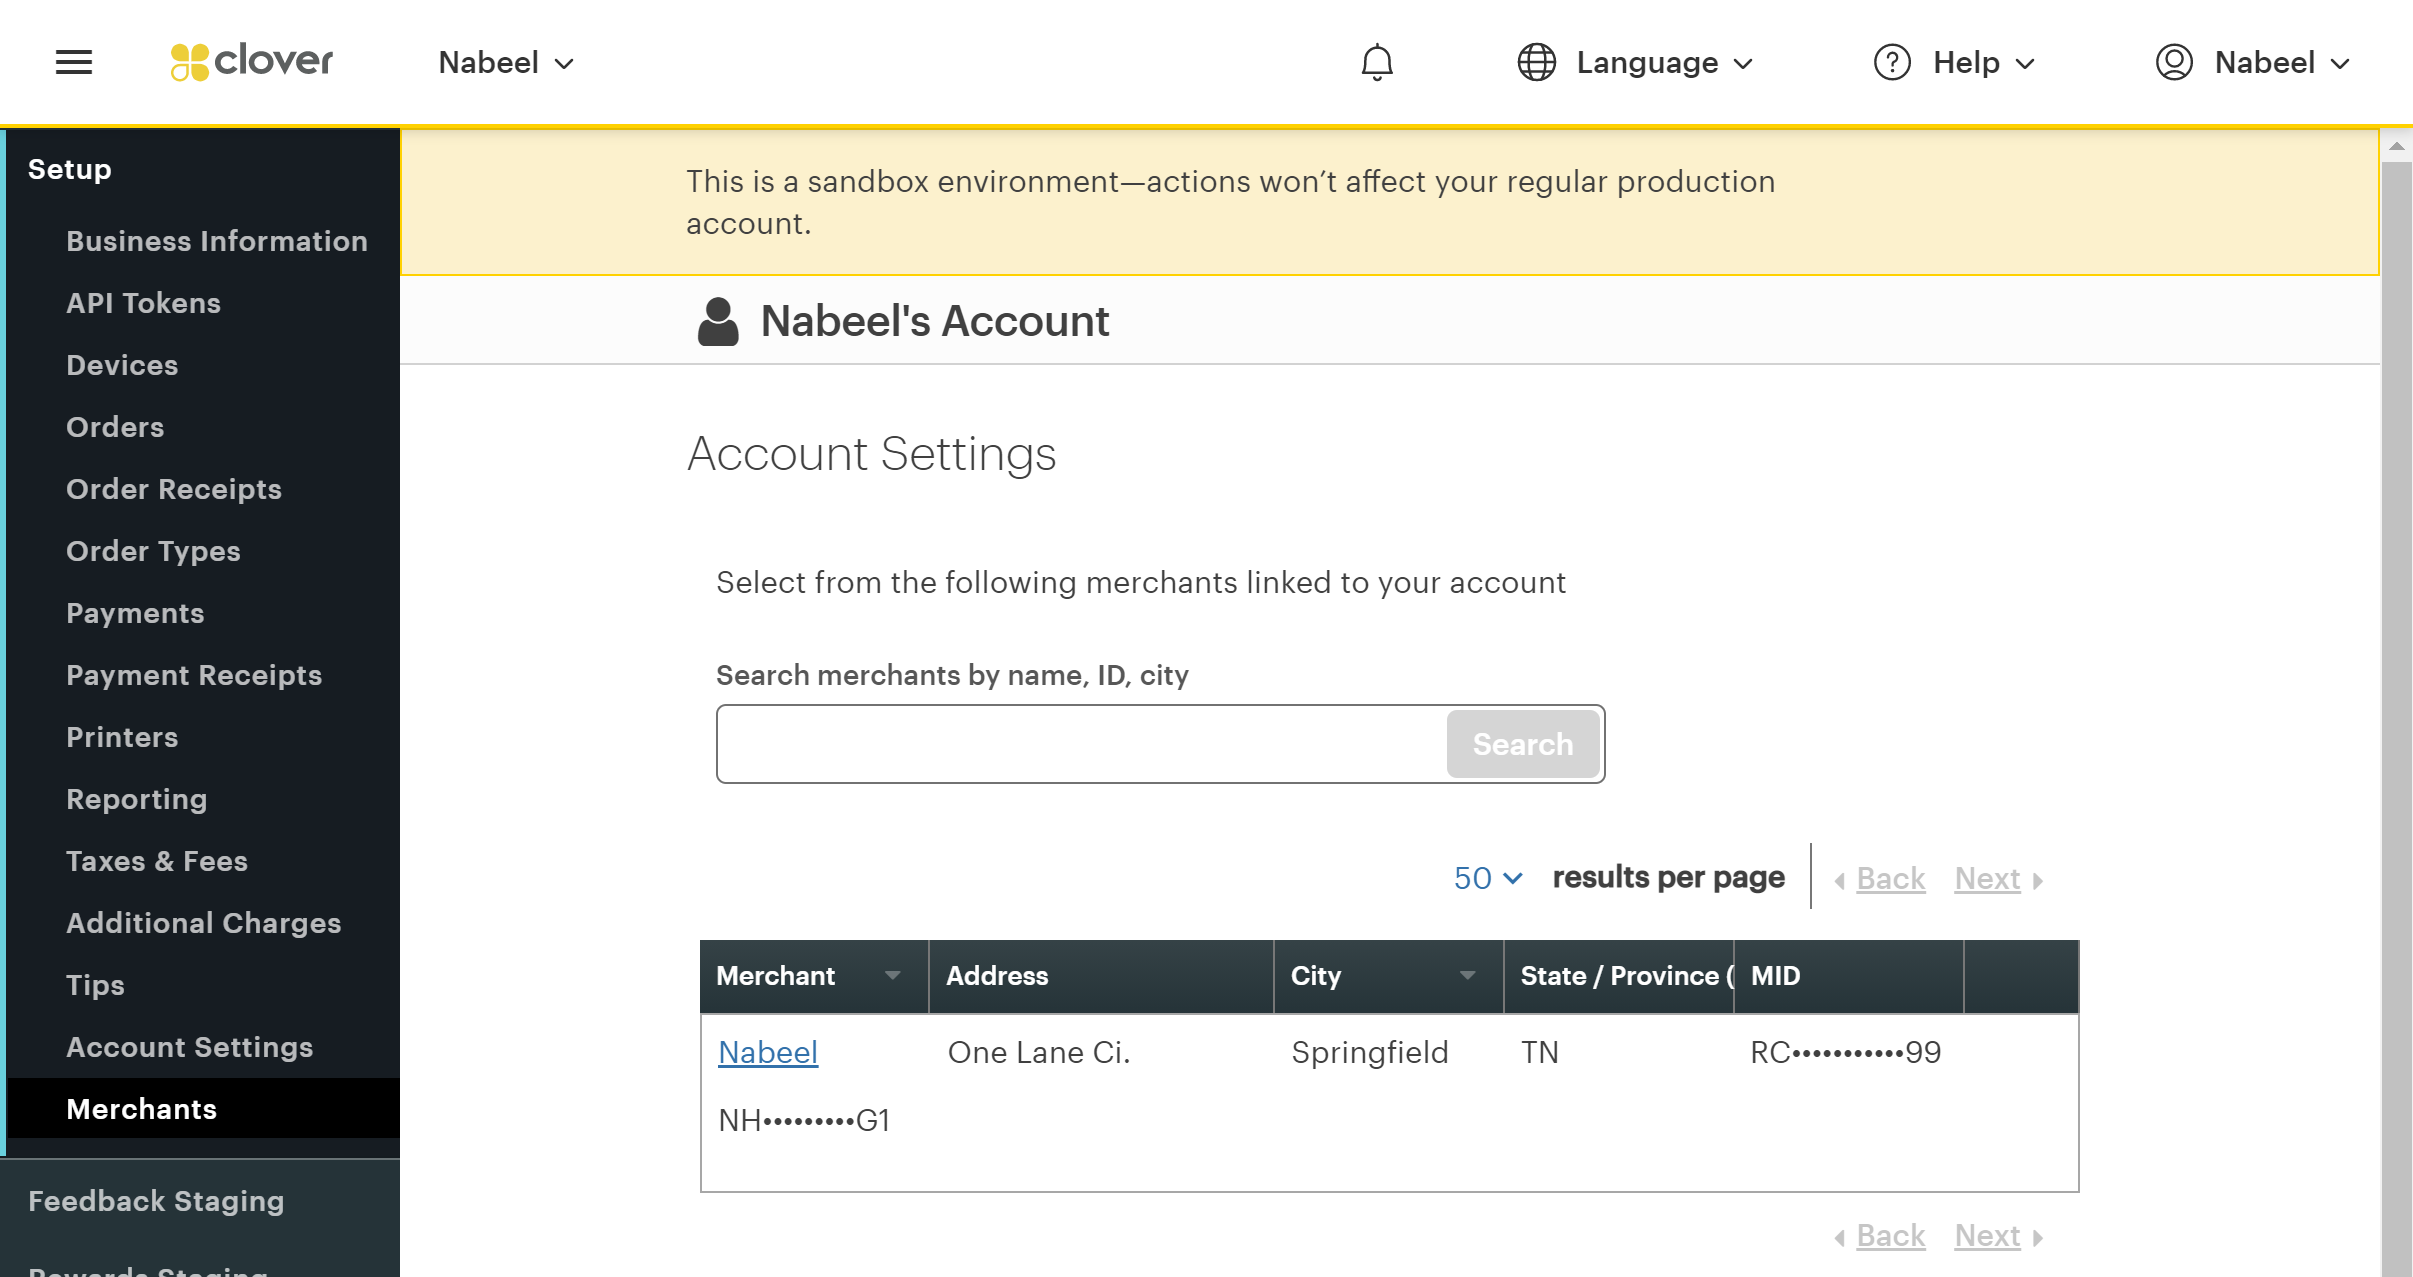Viewport: 2413px width, 1277px height.
Task: Click the globe Language icon
Action: click(1536, 62)
